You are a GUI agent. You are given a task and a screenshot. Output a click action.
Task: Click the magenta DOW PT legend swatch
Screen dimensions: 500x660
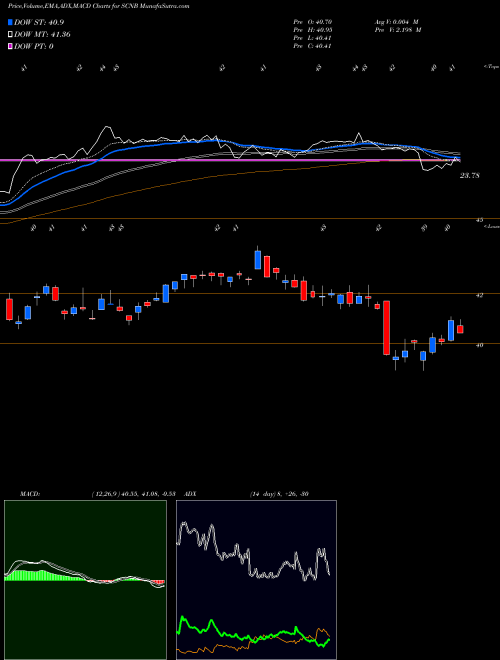coord(10,46)
